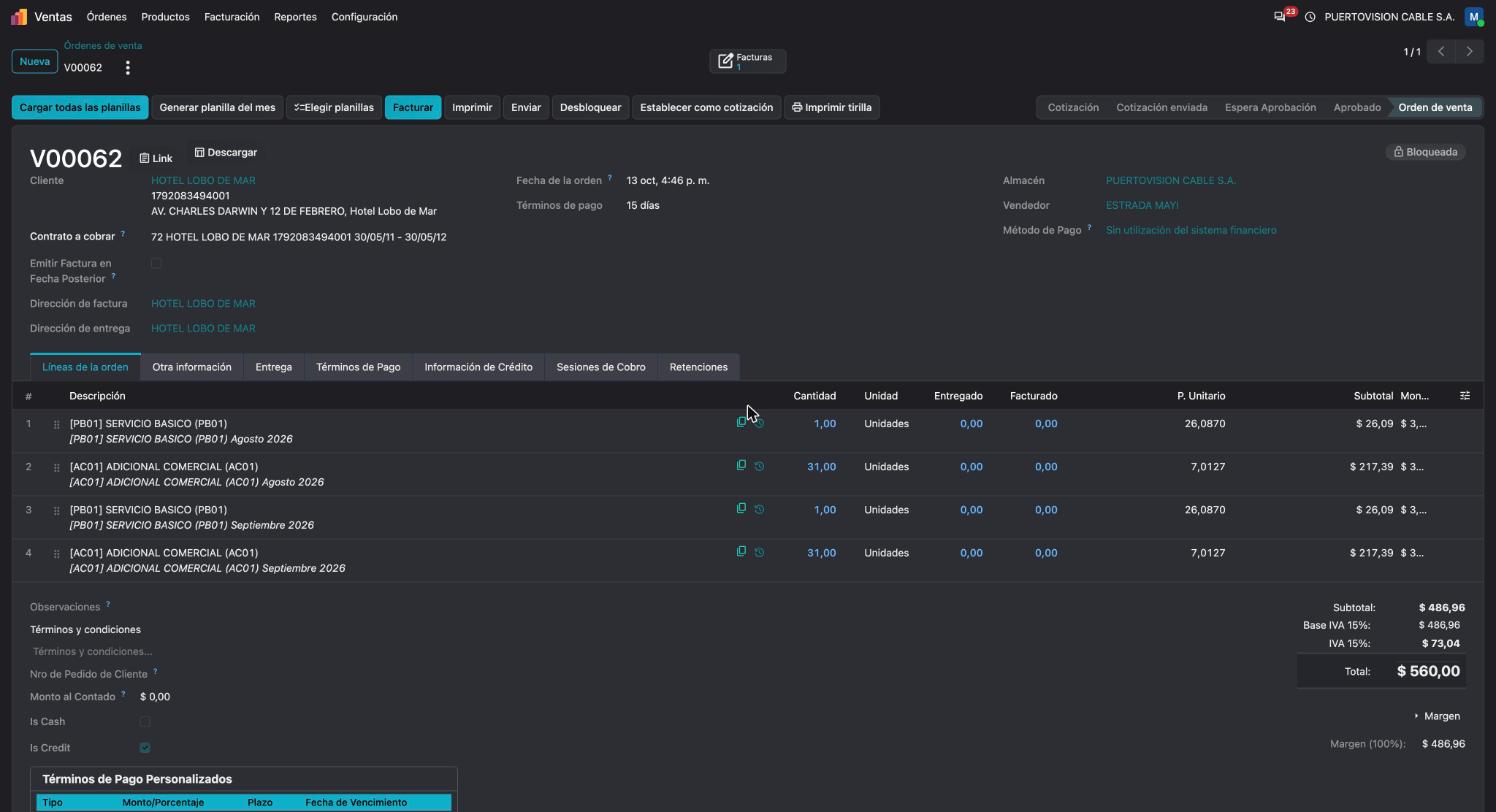Click the Facturar button
Viewport: 1496px width, 812px height.
pyautogui.click(x=413, y=107)
